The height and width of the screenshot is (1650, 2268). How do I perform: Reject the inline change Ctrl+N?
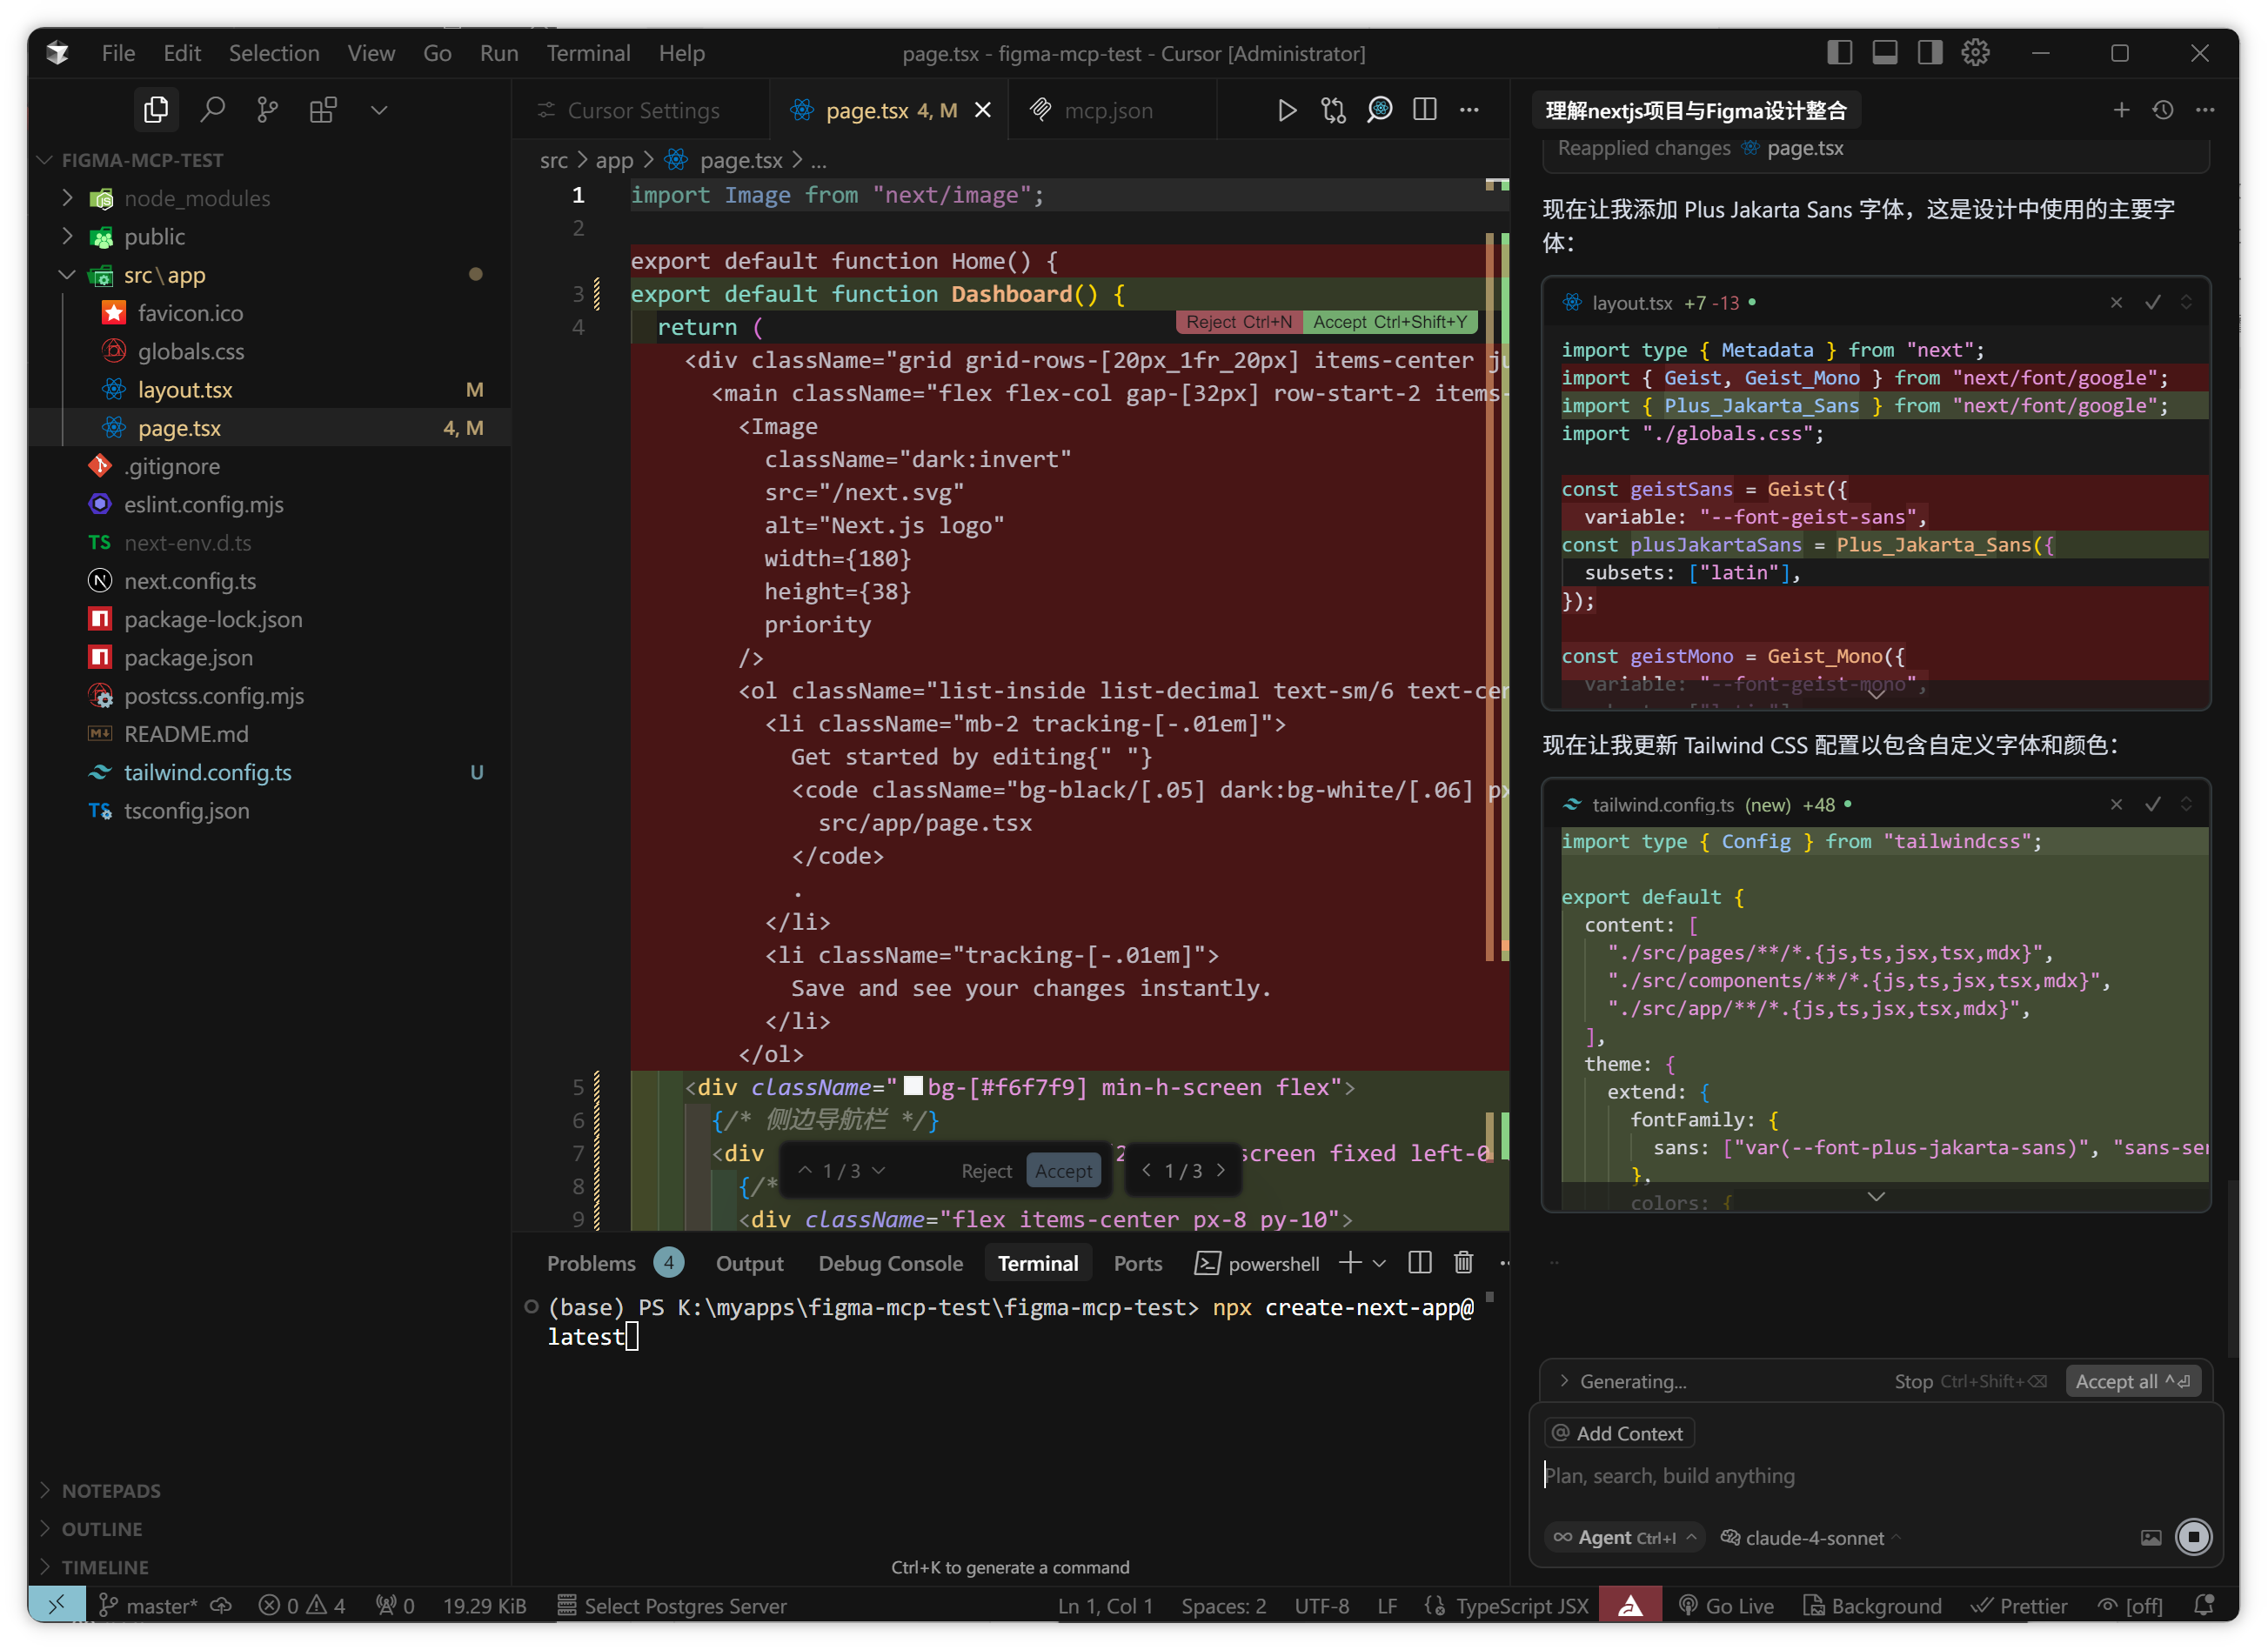(x=1239, y=322)
